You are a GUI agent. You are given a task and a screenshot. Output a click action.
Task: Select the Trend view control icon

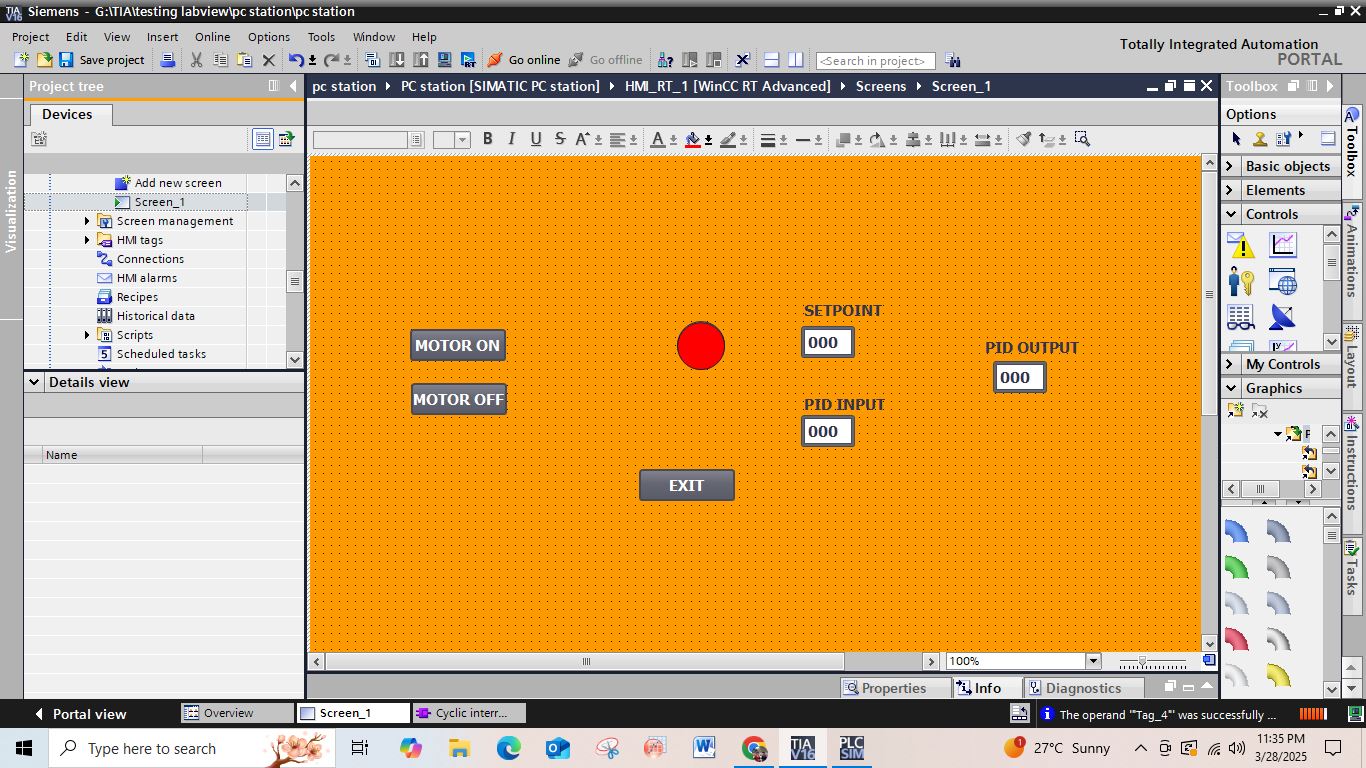click(1282, 245)
